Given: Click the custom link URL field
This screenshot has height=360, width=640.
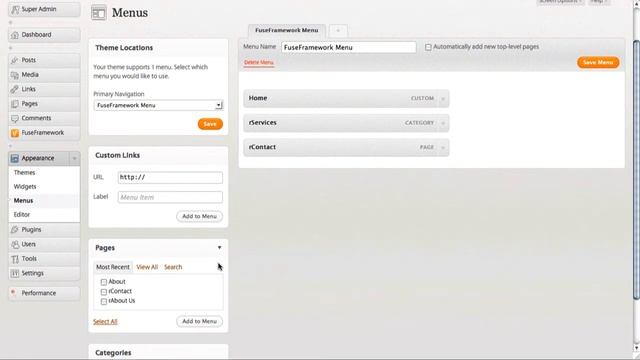Looking at the screenshot, I should (x=170, y=178).
